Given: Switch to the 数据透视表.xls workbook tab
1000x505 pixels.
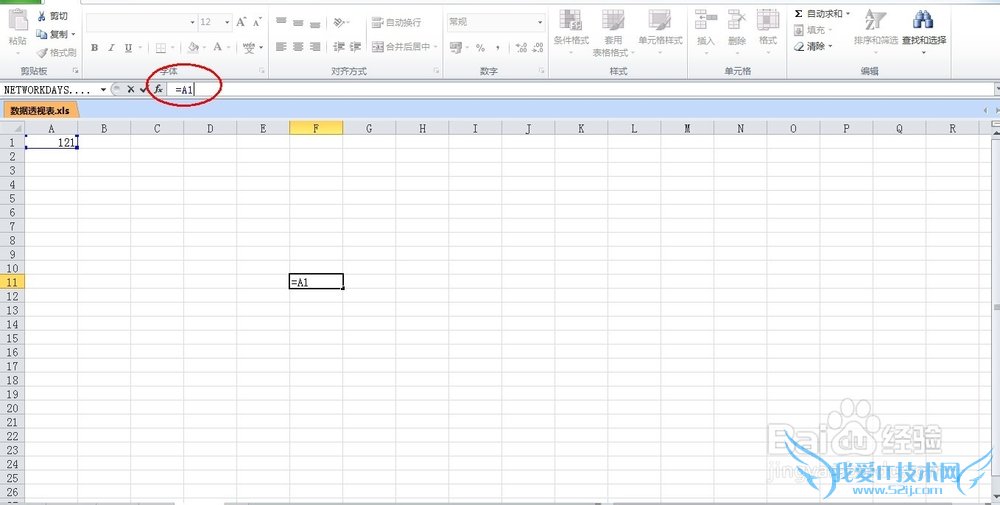Looking at the screenshot, I should point(40,110).
